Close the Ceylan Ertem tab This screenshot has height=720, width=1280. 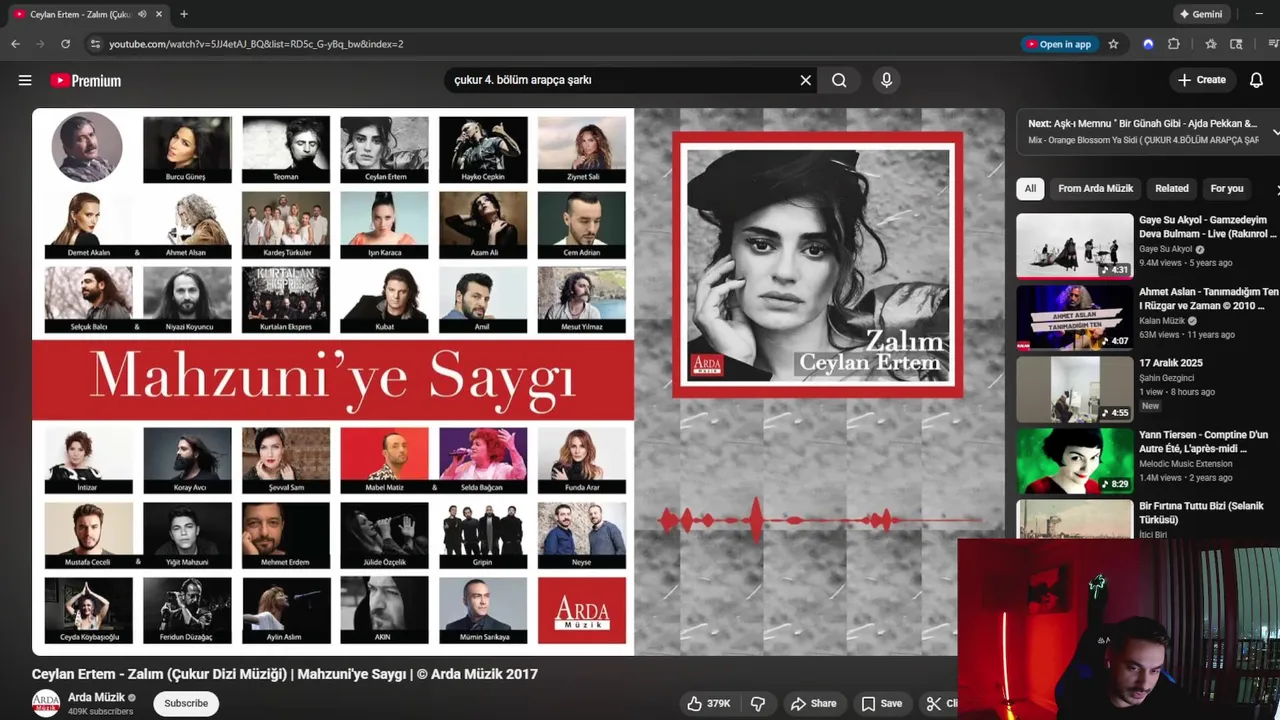pos(159,14)
